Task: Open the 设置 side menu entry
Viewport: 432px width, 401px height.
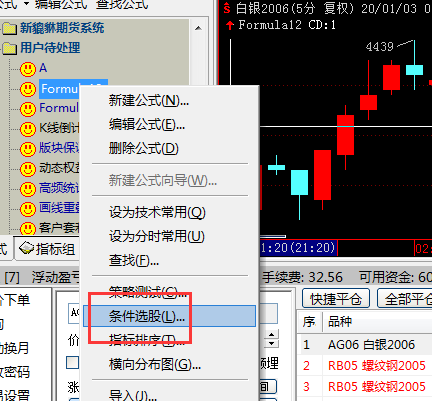Action: (x=15, y=395)
